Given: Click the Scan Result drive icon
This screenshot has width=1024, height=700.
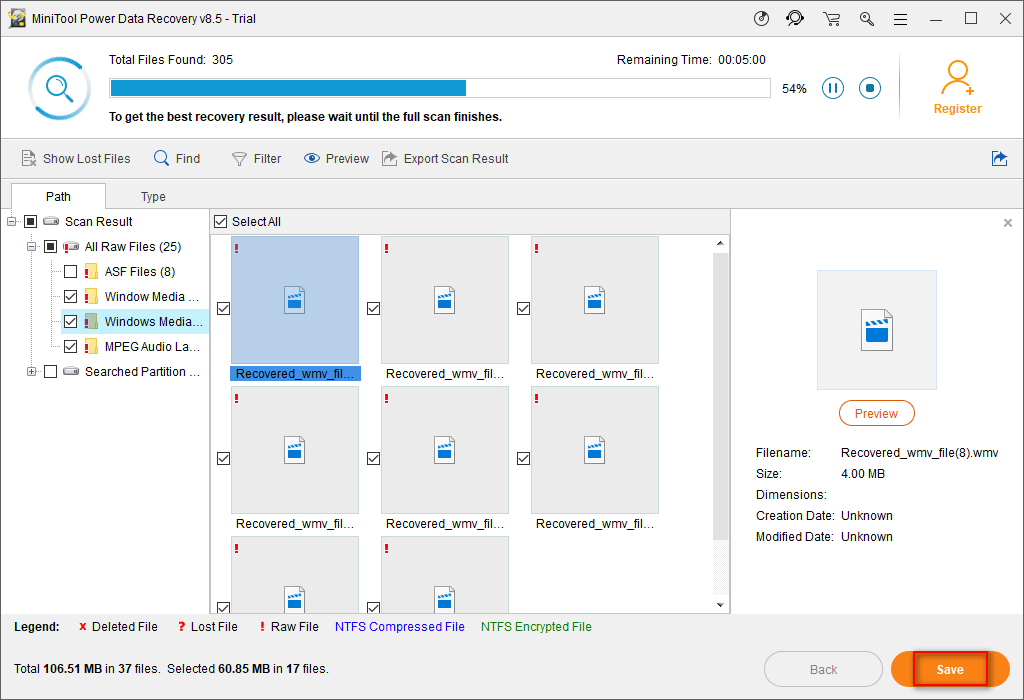Looking at the screenshot, I should point(51,221).
